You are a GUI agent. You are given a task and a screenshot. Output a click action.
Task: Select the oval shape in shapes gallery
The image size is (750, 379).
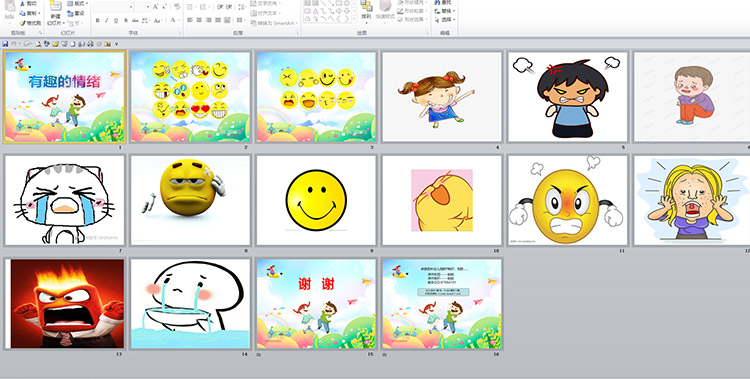click(x=347, y=3)
